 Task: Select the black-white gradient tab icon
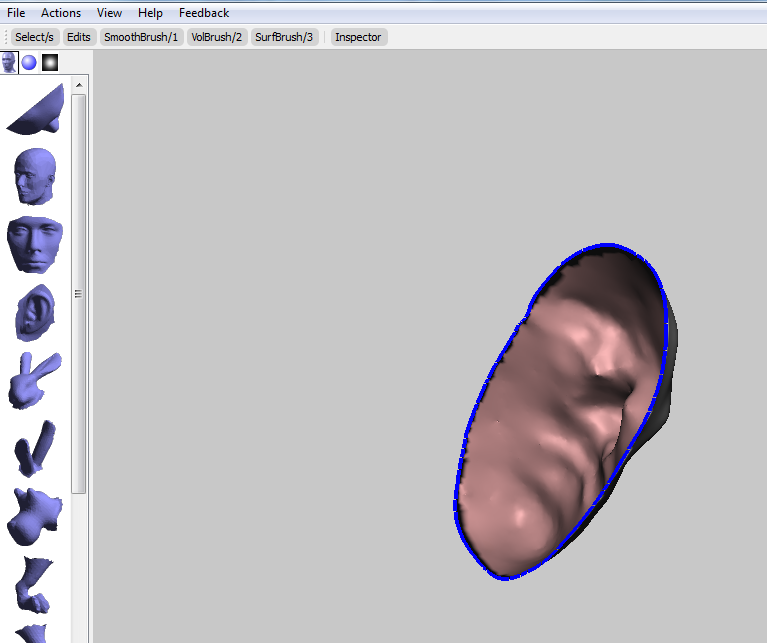click(50, 63)
